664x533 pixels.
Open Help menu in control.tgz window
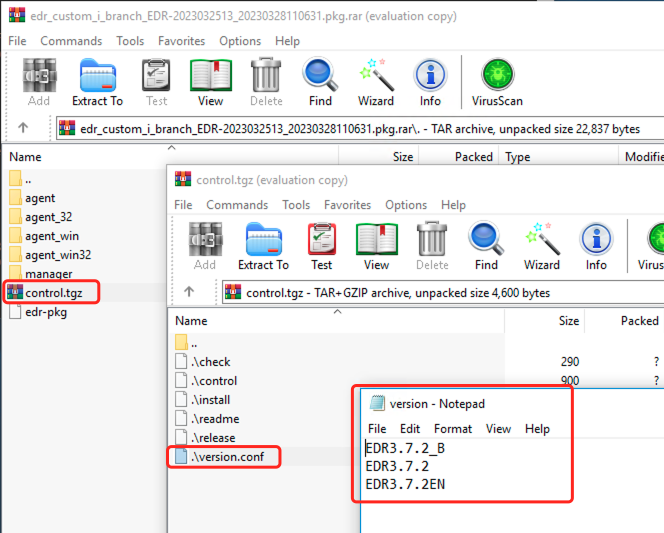(x=454, y=205)
